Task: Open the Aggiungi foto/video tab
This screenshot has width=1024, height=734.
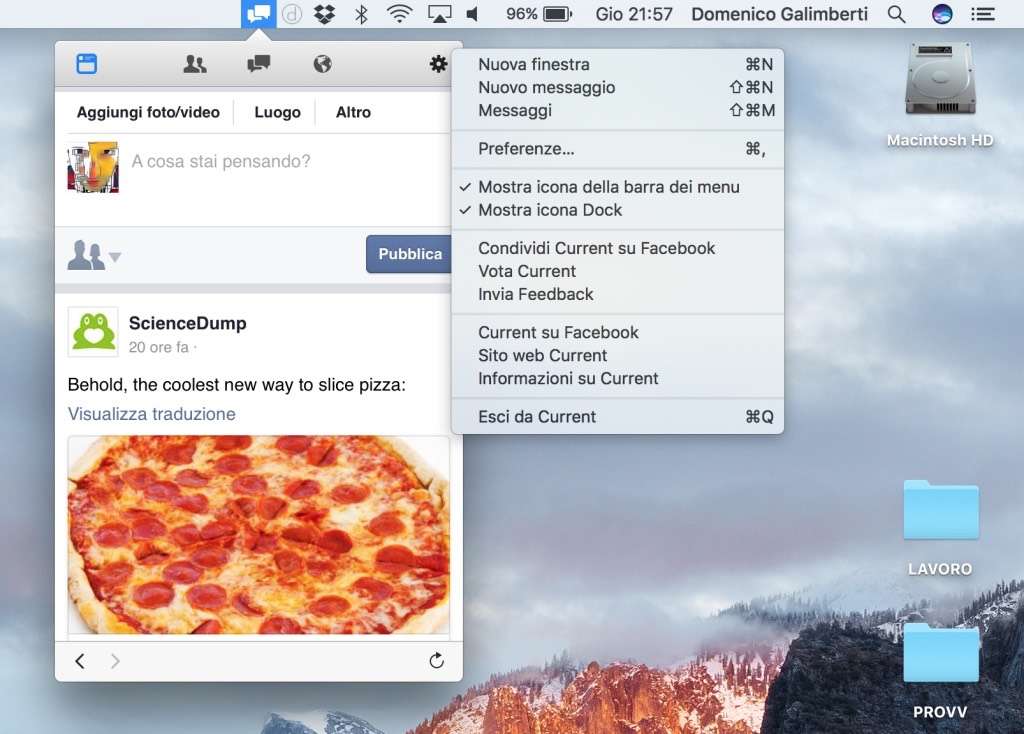Action: coord(148,112)
